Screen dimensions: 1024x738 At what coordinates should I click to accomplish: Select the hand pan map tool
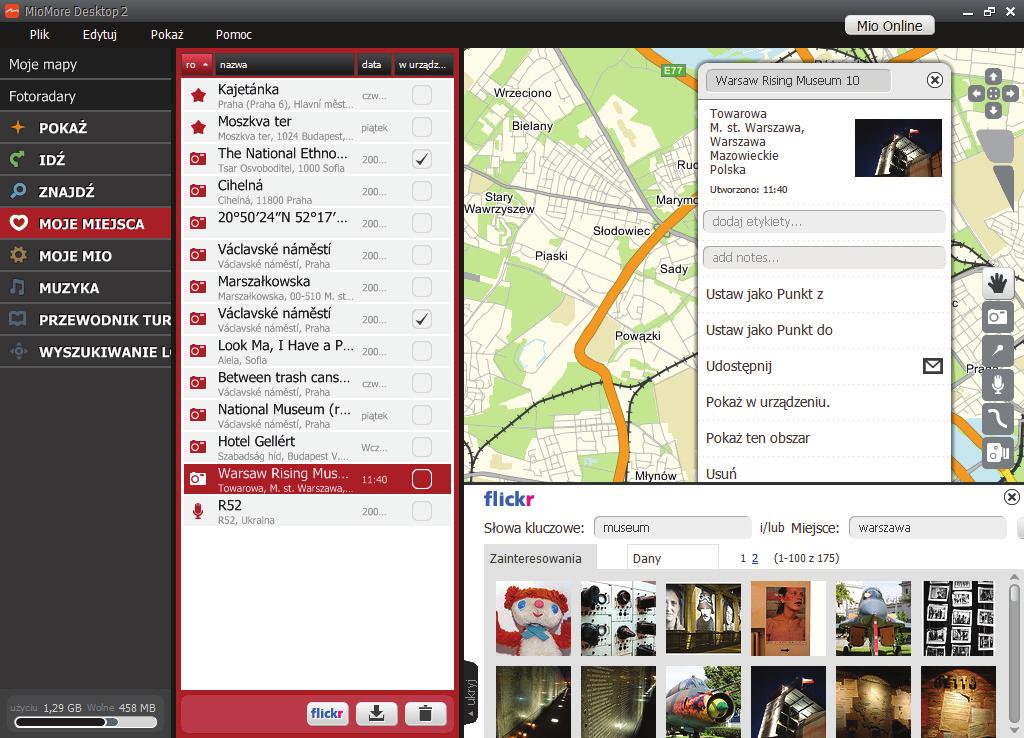click(x=997, y=283)
